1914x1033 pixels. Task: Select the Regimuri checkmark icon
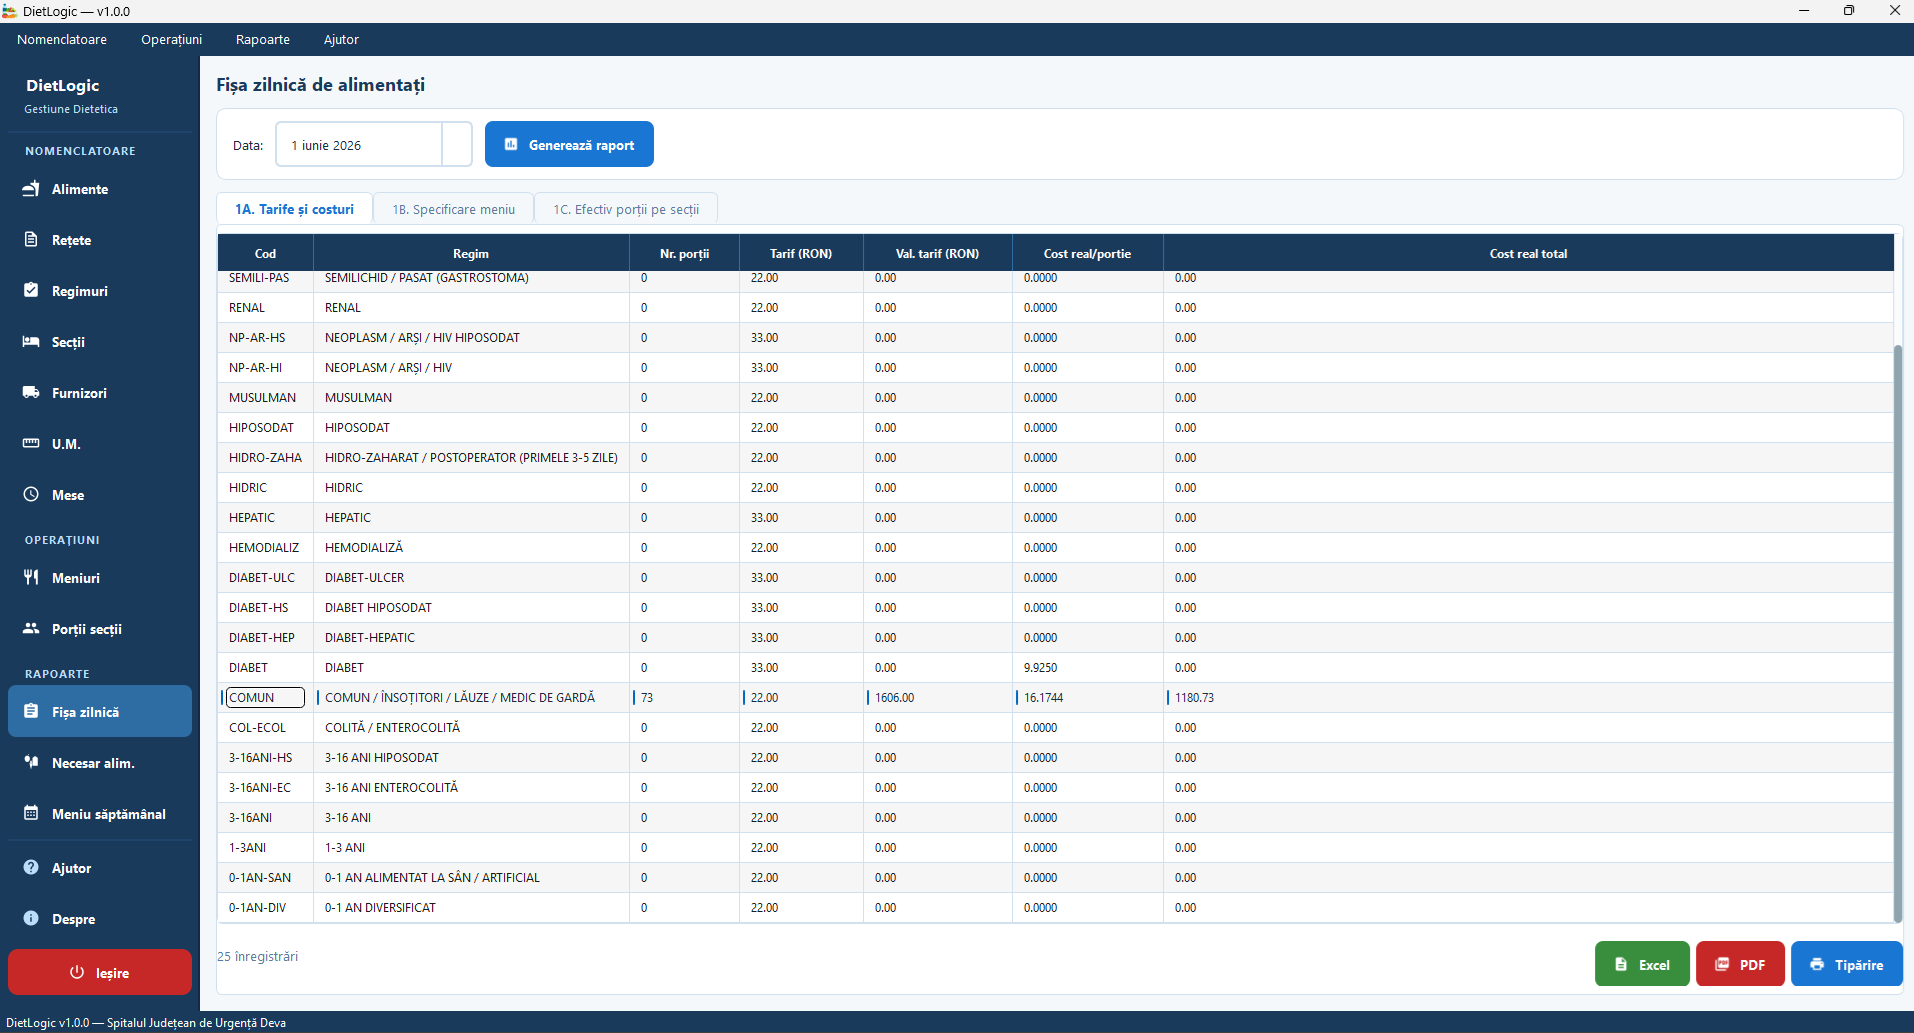tap(31, 291)
